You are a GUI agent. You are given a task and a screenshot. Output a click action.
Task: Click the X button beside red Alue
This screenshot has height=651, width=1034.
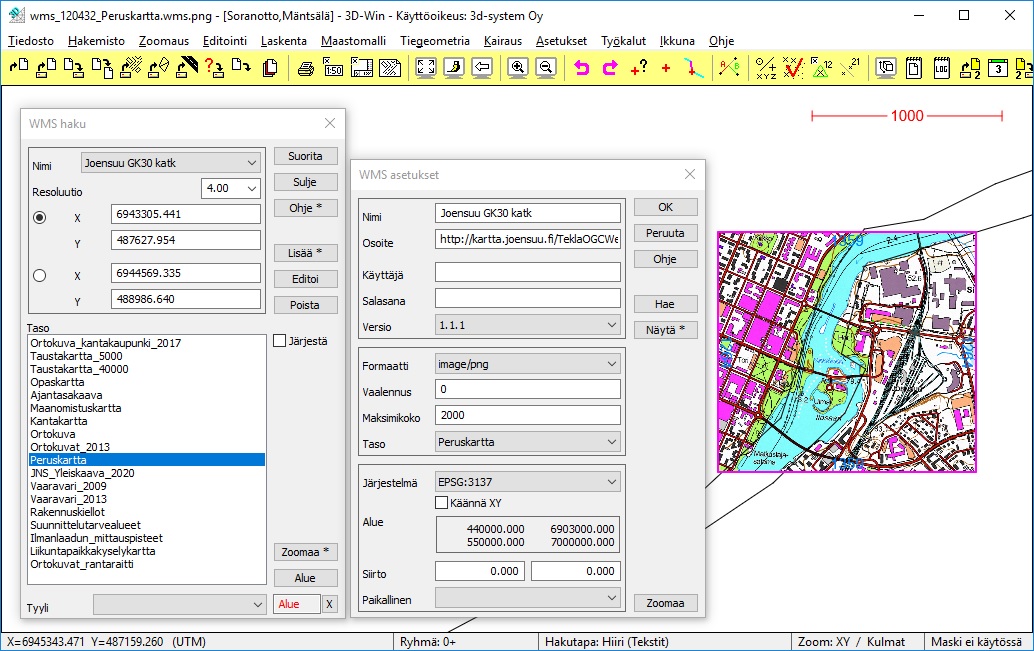coord(329,604)
